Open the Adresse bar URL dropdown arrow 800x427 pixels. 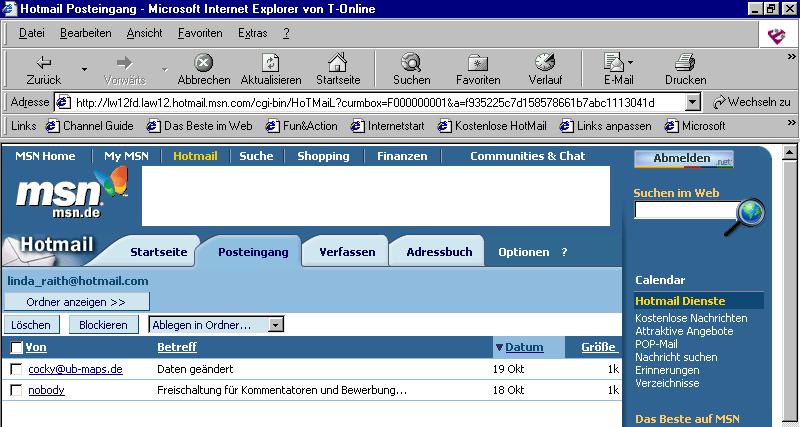[x=693, y=102]
